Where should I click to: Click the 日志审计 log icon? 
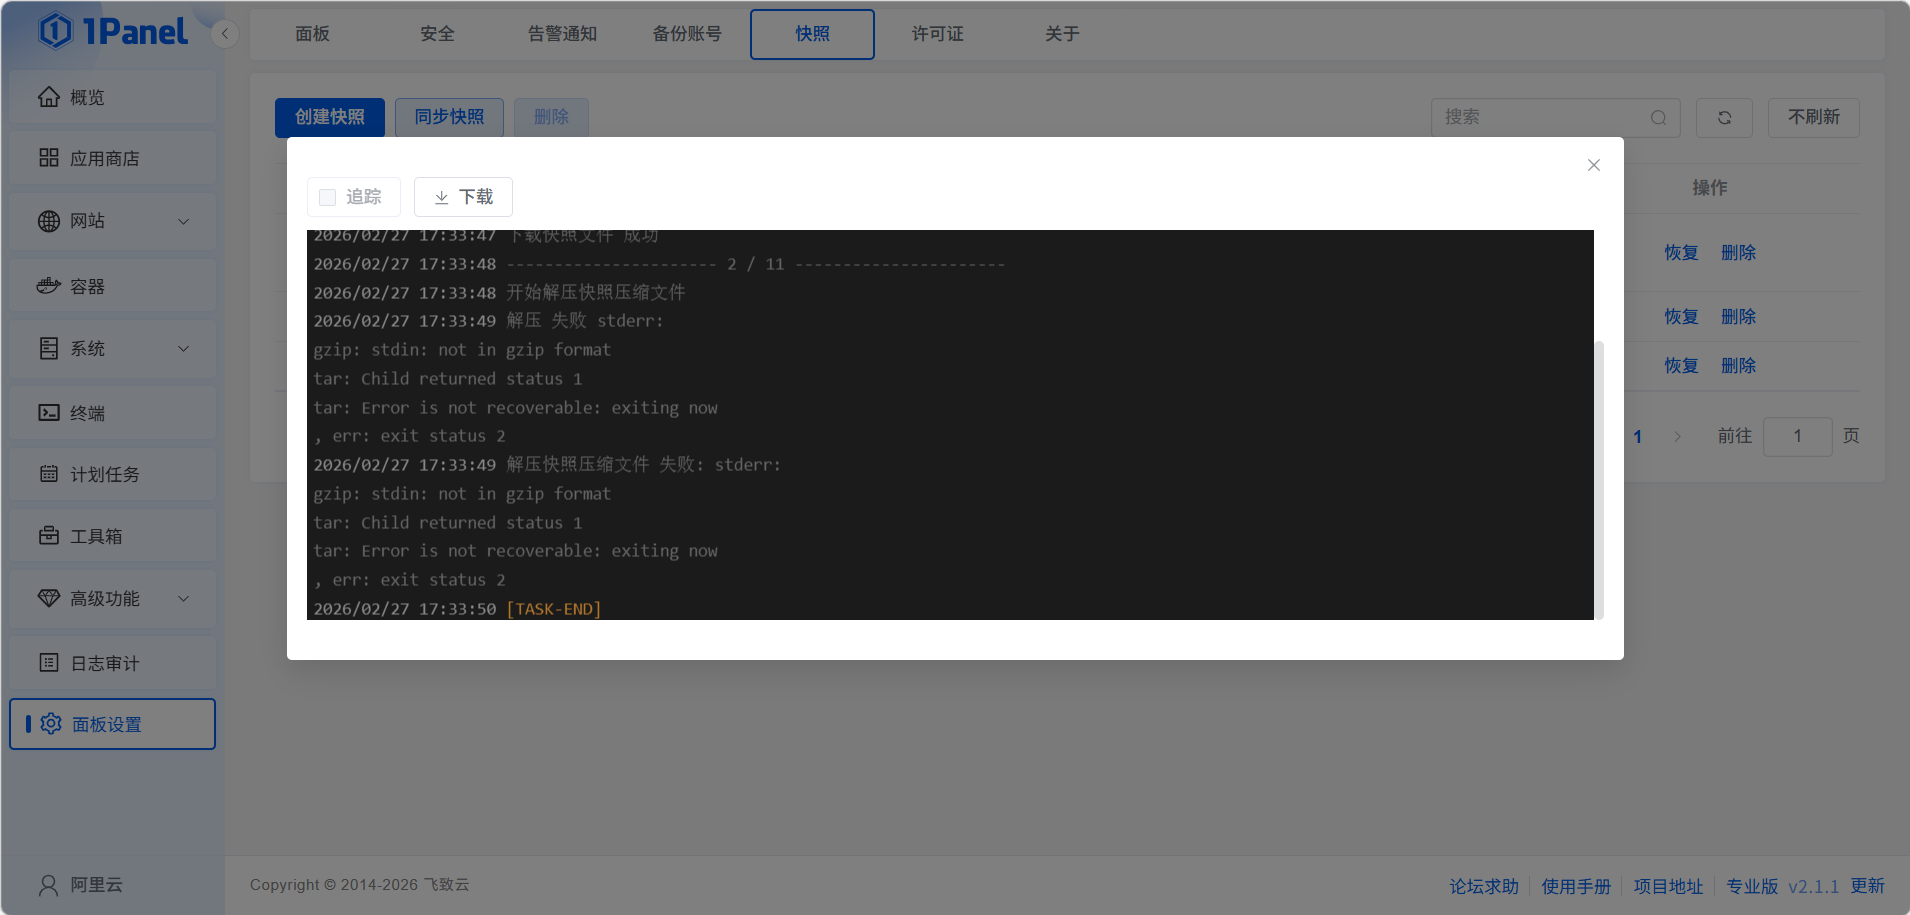49,663
